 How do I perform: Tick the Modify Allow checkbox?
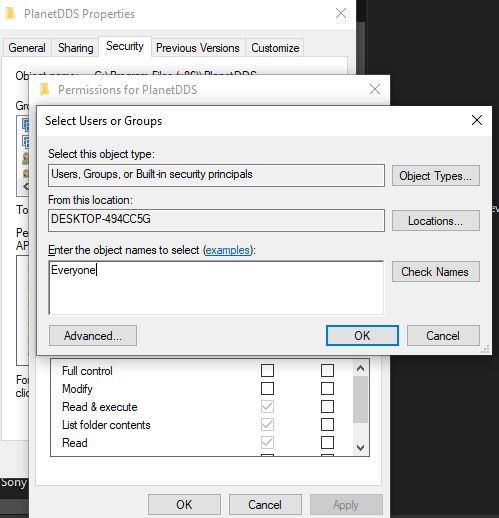pos(267,388)
